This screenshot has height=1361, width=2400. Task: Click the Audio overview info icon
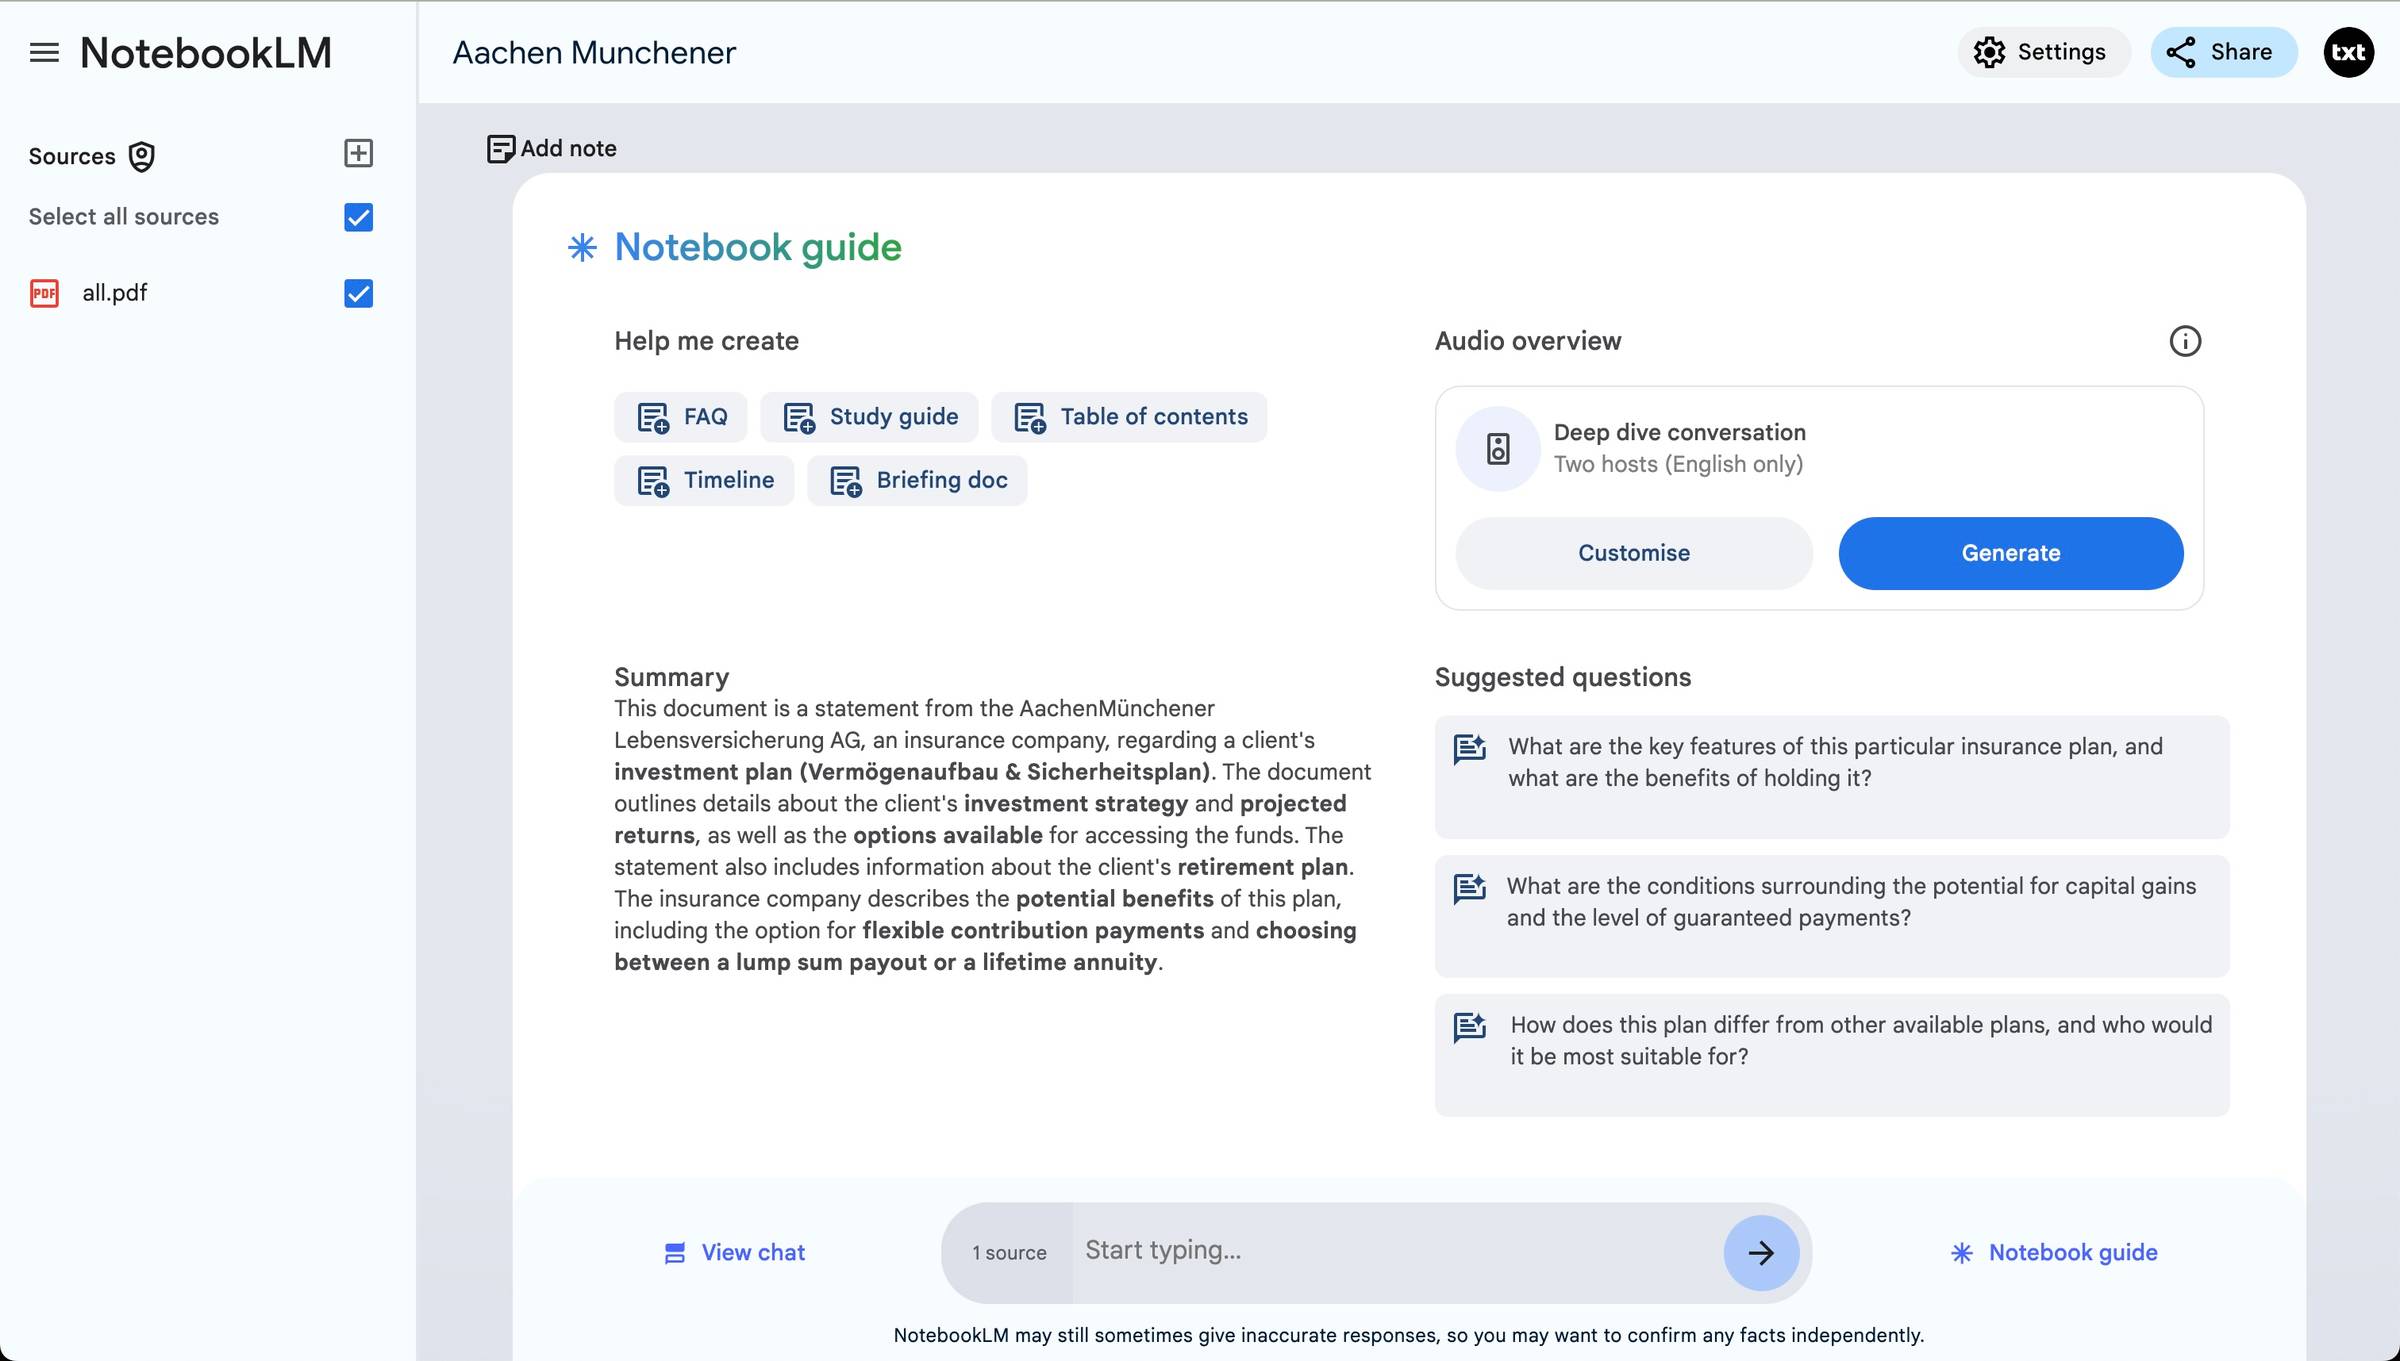coord(2185,341)
